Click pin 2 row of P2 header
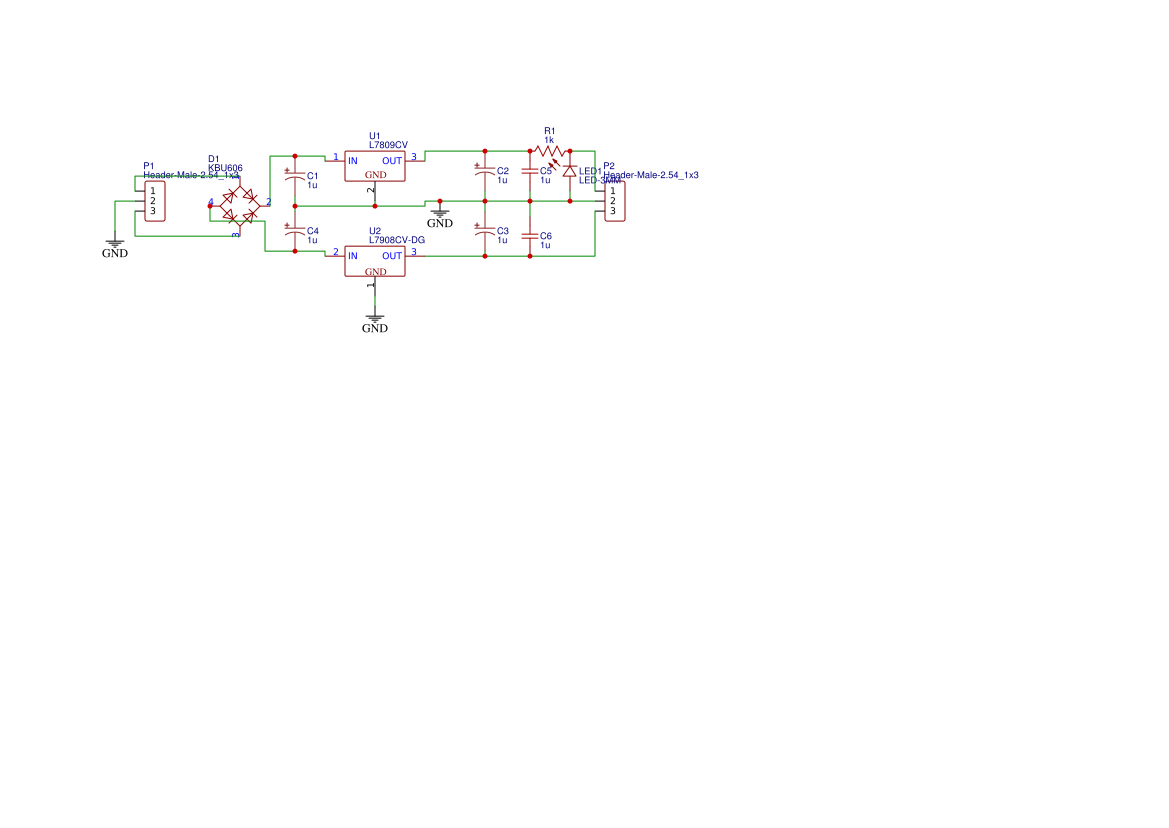Image resolution: width=1169 pixels, height=828 pixels. click(x=615, y=201)
